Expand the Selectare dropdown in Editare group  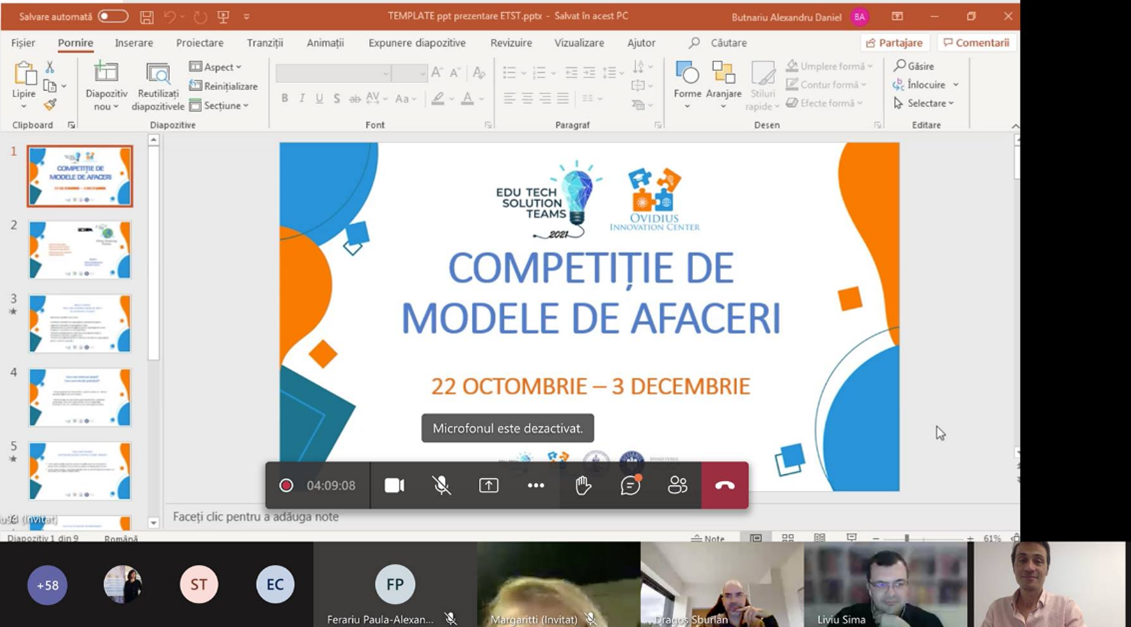pos(924,103)
